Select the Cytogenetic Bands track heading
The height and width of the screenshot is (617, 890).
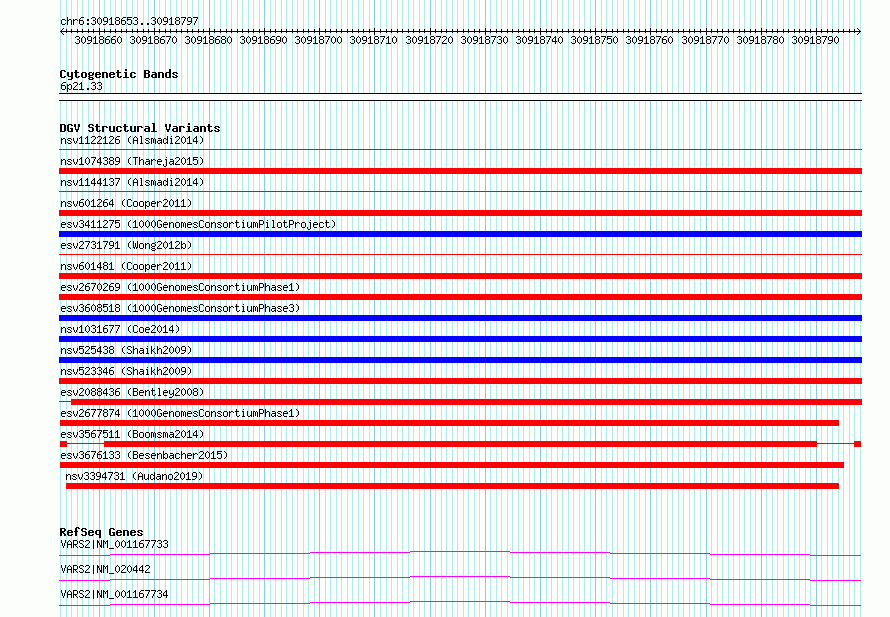(119, 74)
